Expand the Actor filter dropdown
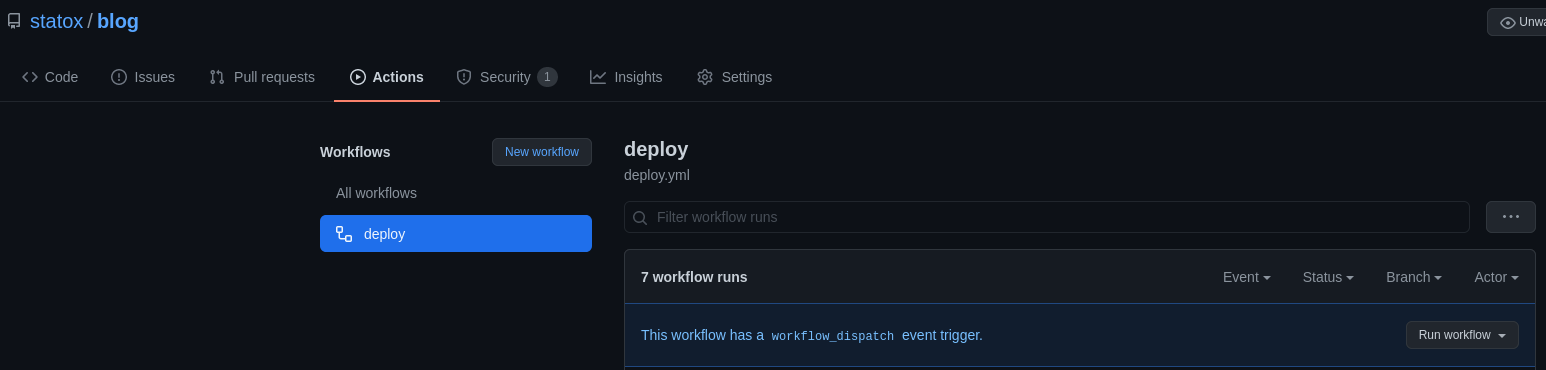This screenshot has width=1546, height=370. (x=1497, y=277)
